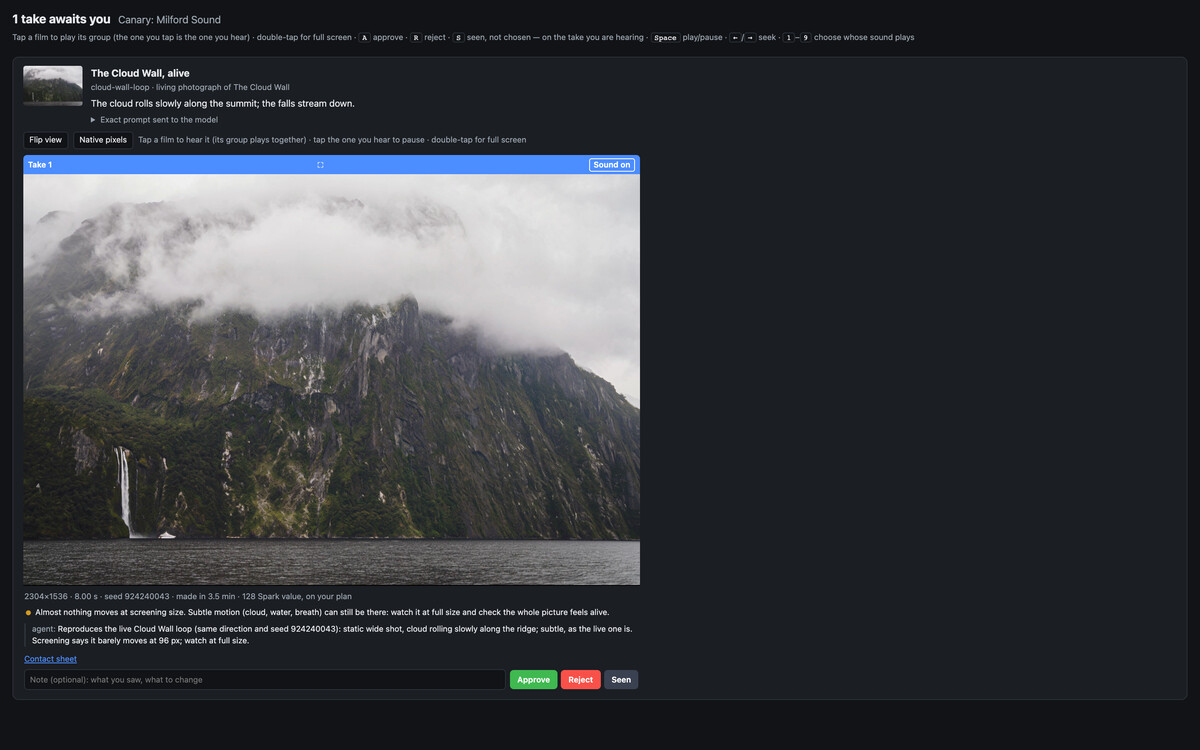Select the 'Take 1' header label
Image resolution: width=1200 pixels, height=750 pixels.
pos(40,165)
